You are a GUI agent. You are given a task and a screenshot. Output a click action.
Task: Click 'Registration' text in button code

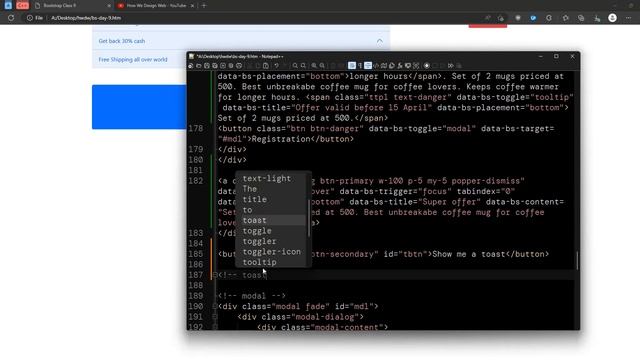click(281, 139)
